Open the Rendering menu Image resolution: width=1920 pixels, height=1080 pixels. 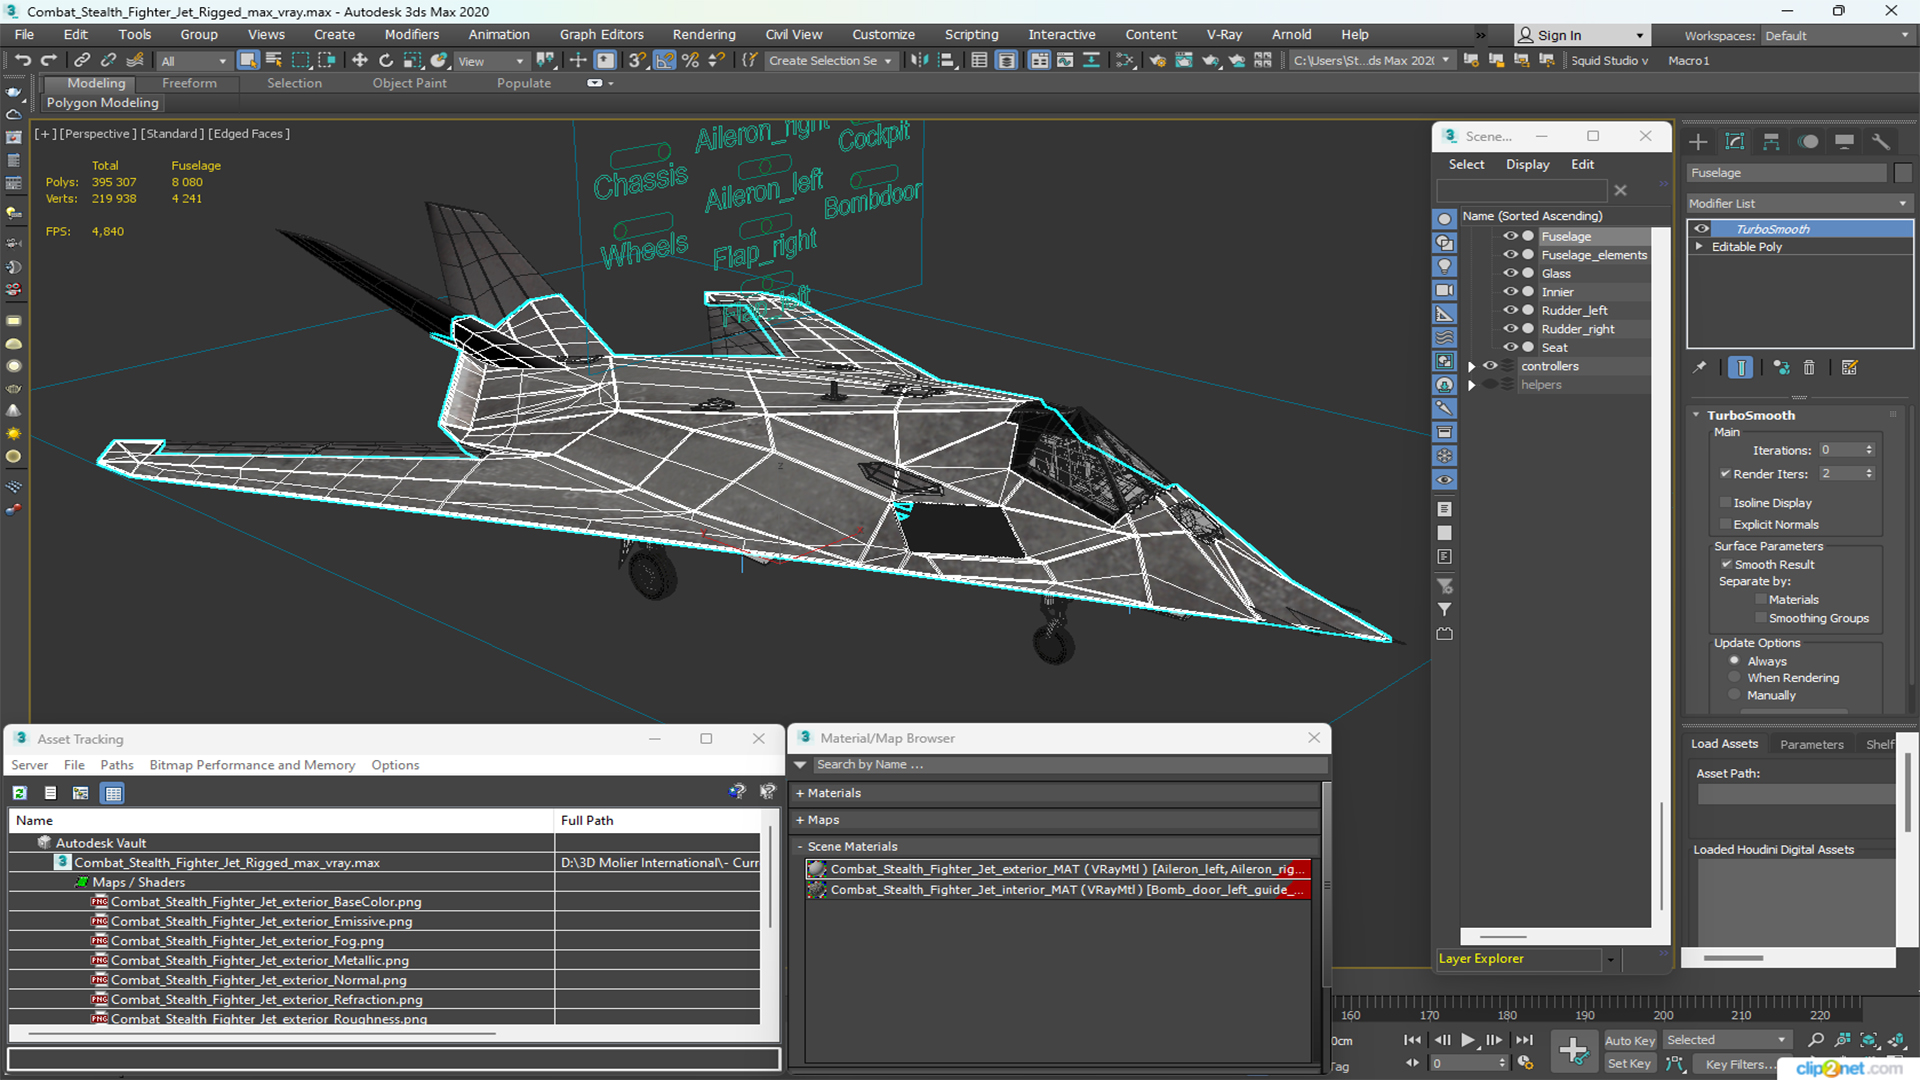point(703,34)
